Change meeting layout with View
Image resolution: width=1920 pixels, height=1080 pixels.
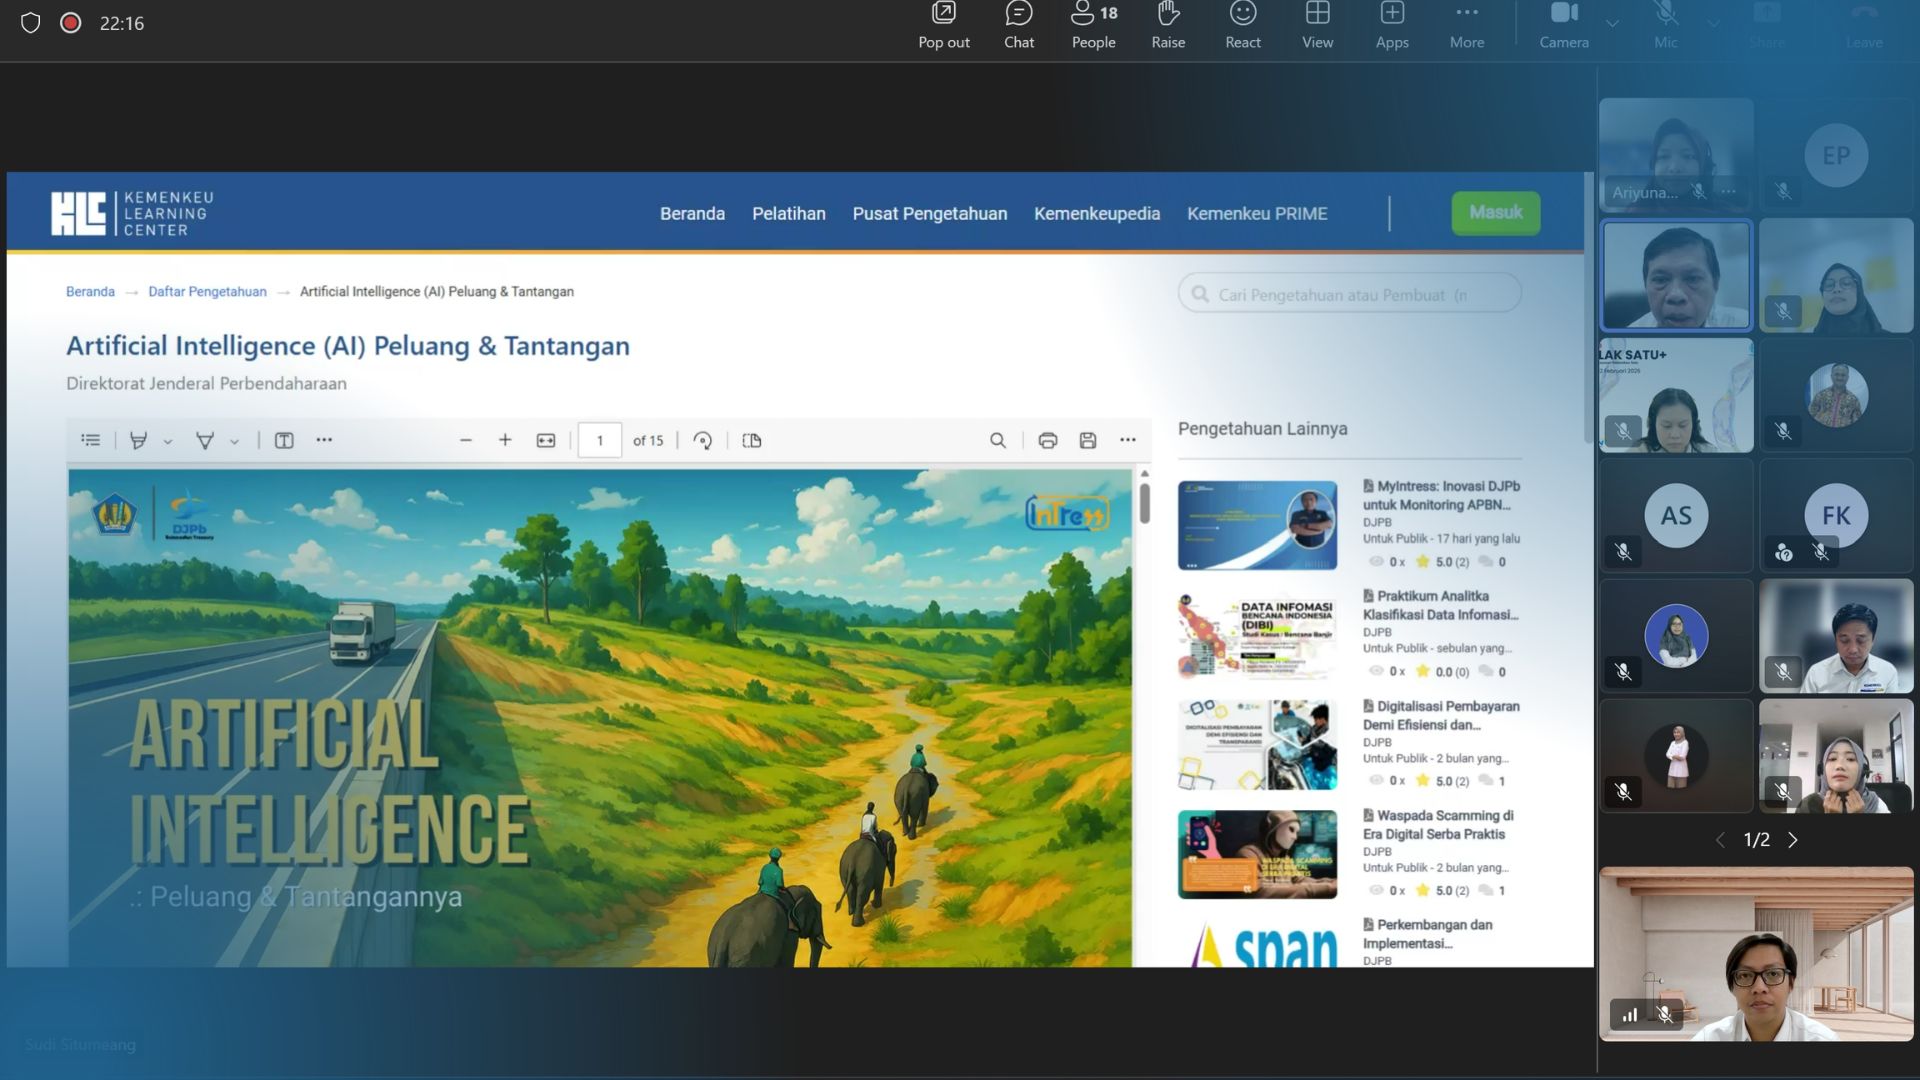click(1317, 25)
